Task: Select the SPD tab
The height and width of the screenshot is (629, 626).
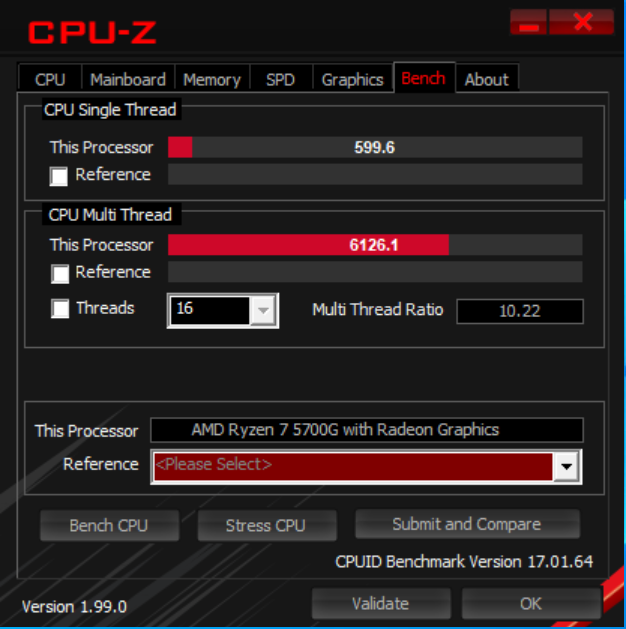Action: pos(280,79)
